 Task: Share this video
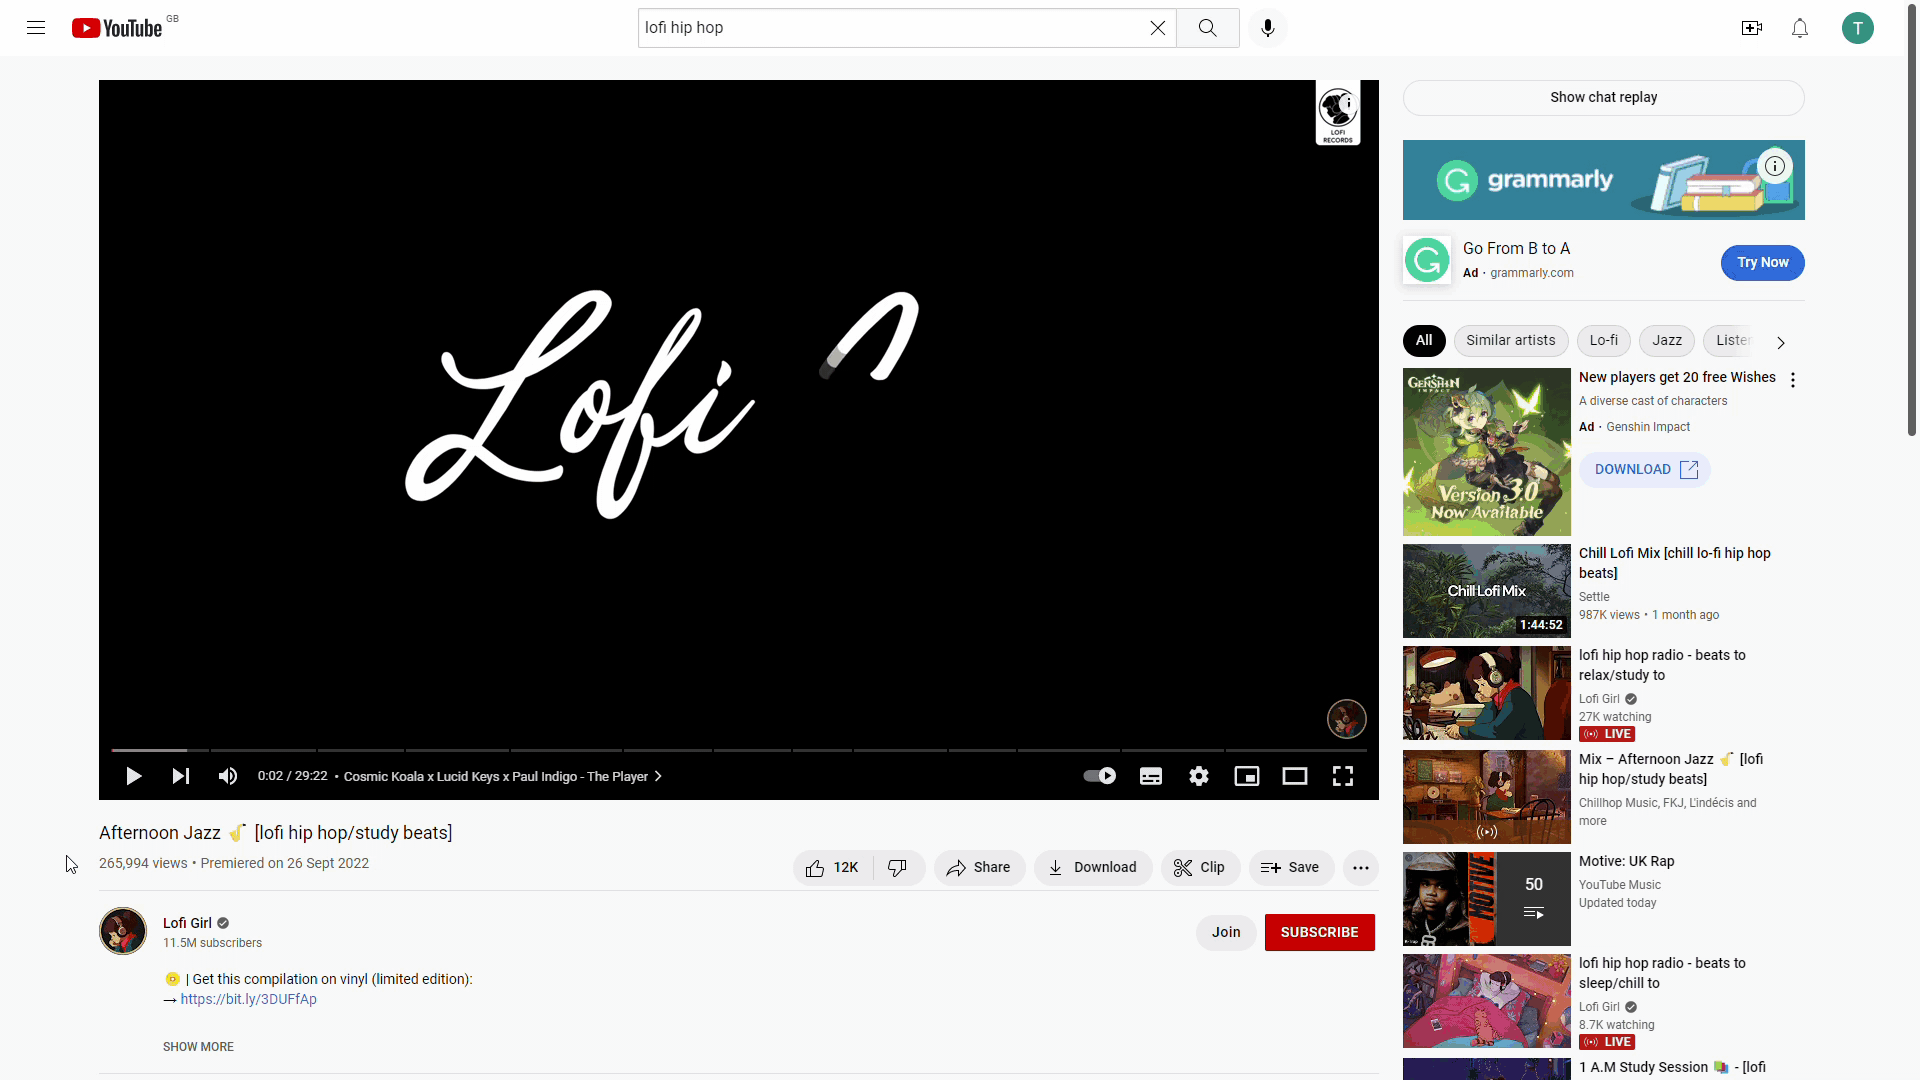(979, 868)
